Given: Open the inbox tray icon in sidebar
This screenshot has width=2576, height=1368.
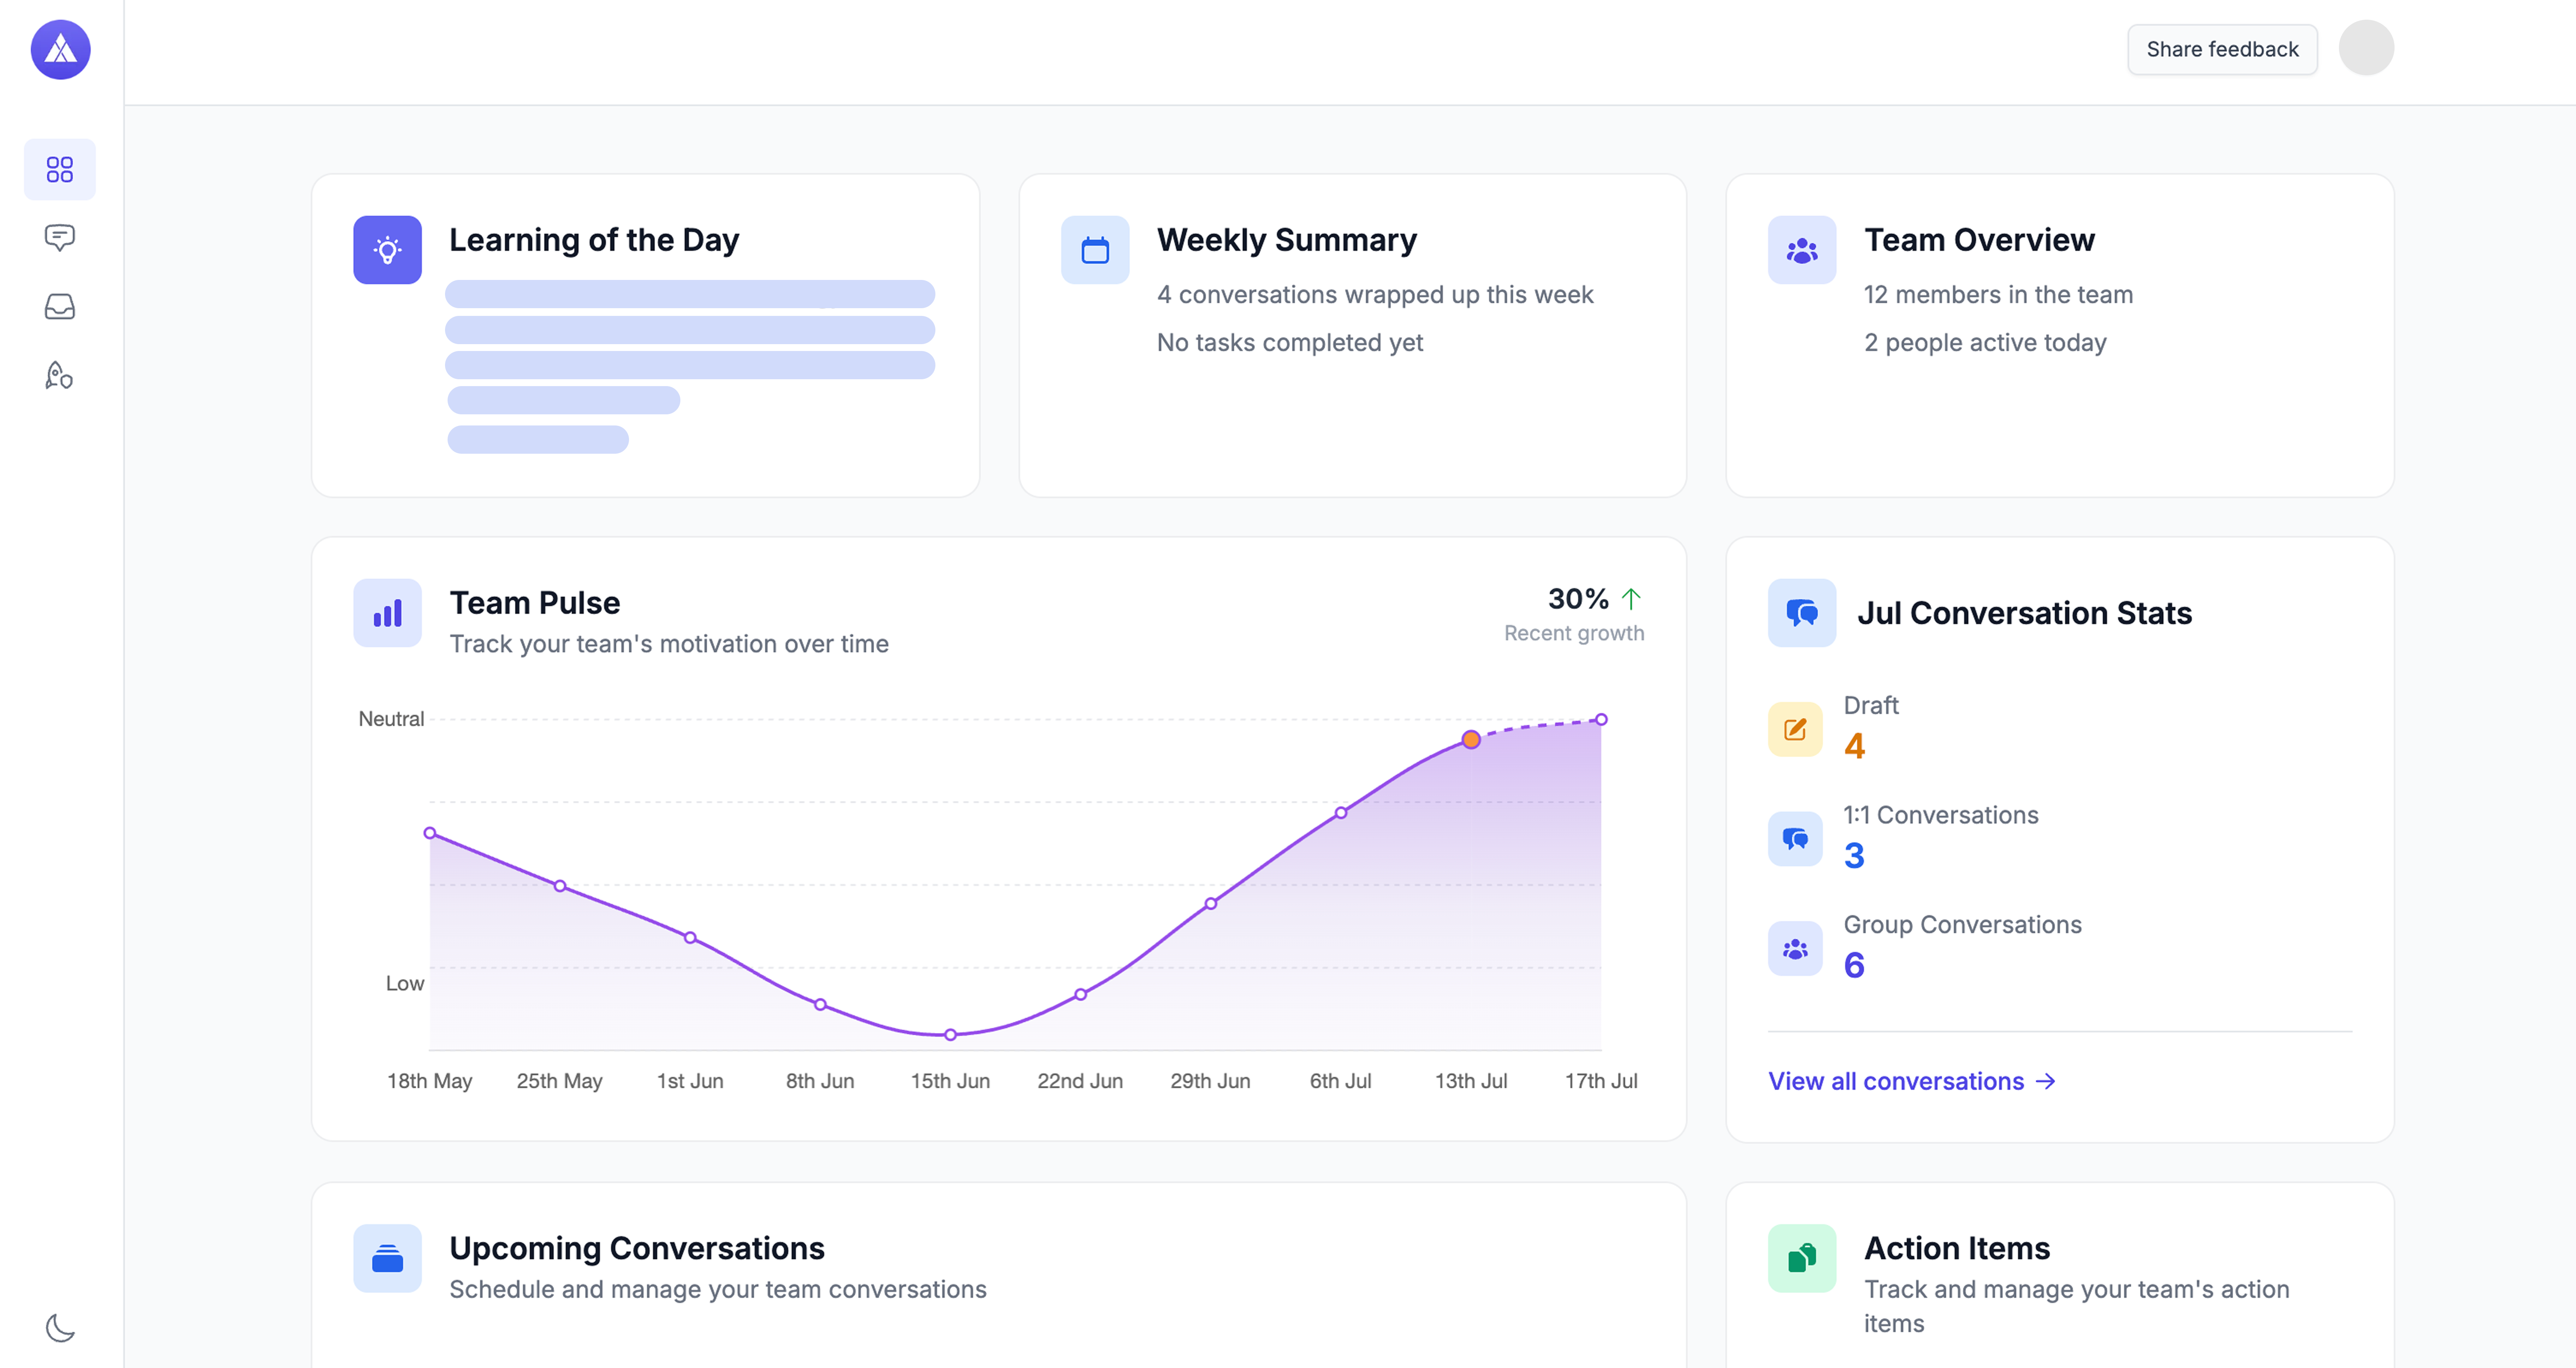Looking at the screenshot, I should (60, 307).
